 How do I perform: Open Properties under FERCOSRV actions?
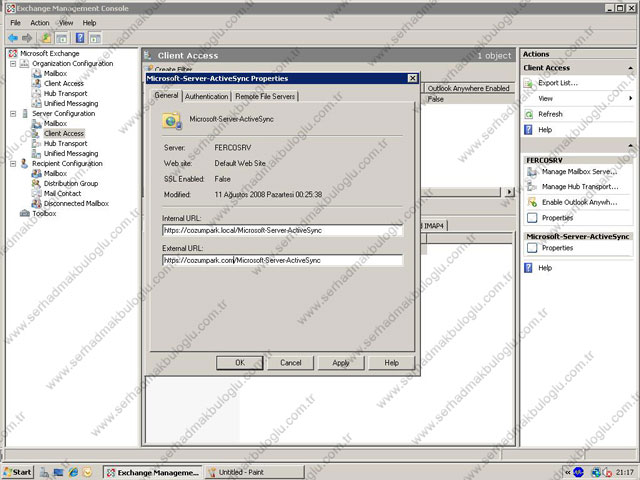pyautogui.click(x=557, y=218)
